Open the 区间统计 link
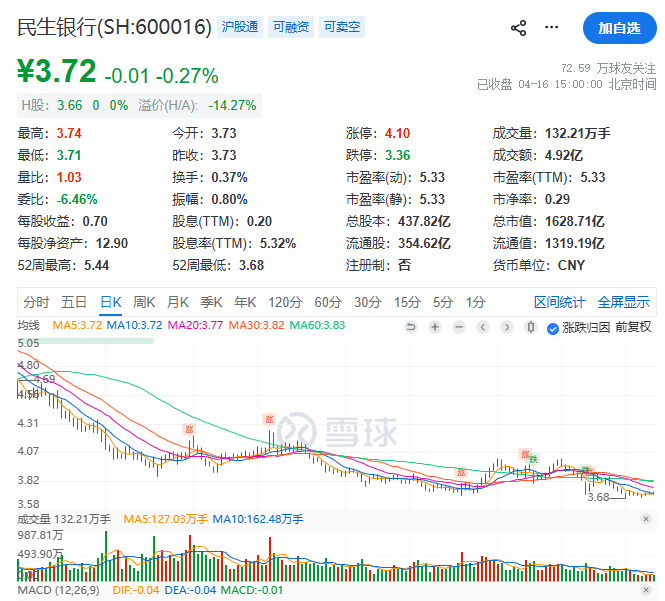665x601 pixels. pos(559,302)
